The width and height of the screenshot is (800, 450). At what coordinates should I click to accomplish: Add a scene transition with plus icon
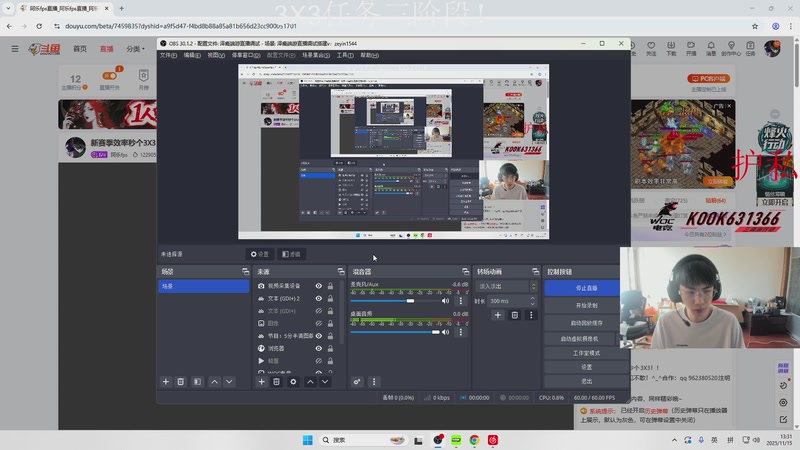coord(498,315)
